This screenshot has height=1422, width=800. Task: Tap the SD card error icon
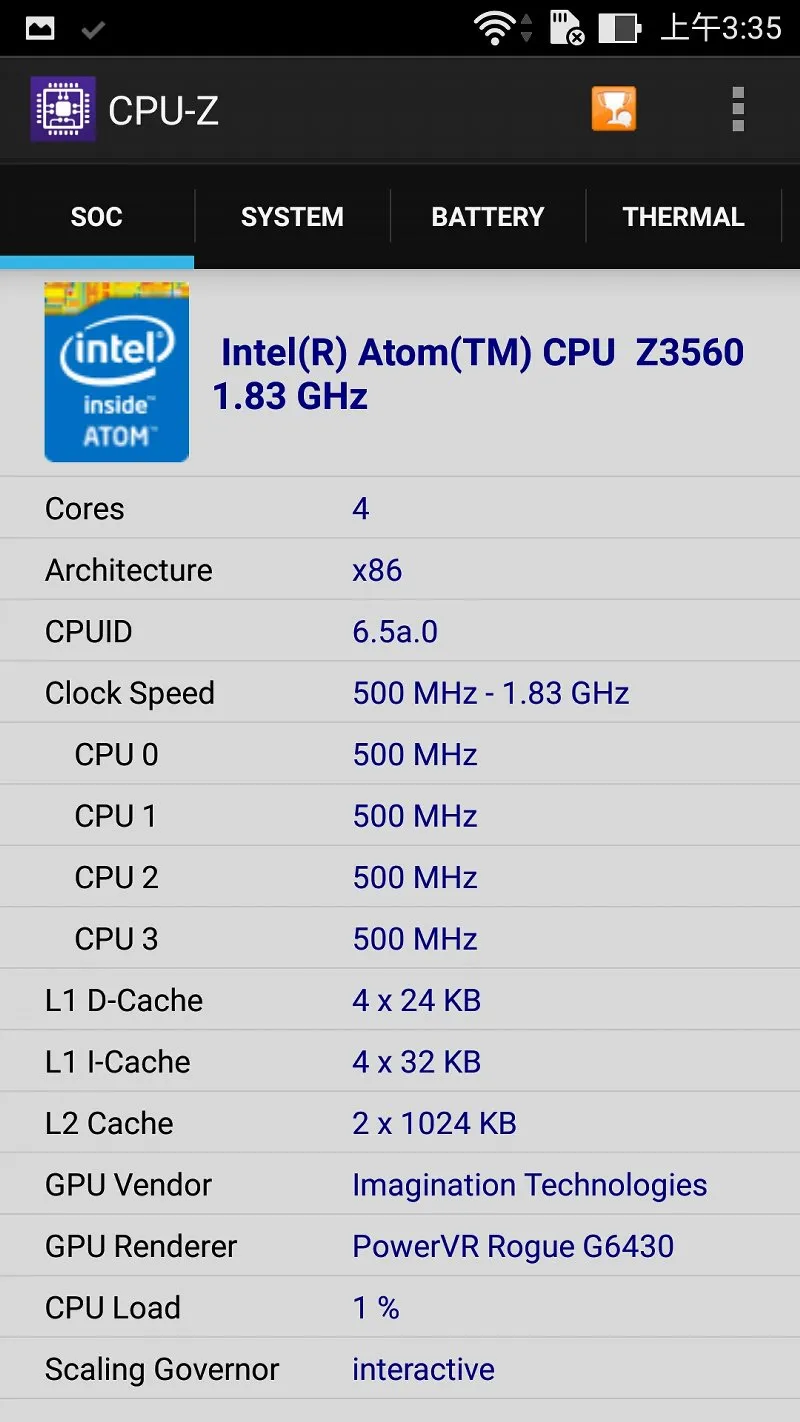pos(568,28)
